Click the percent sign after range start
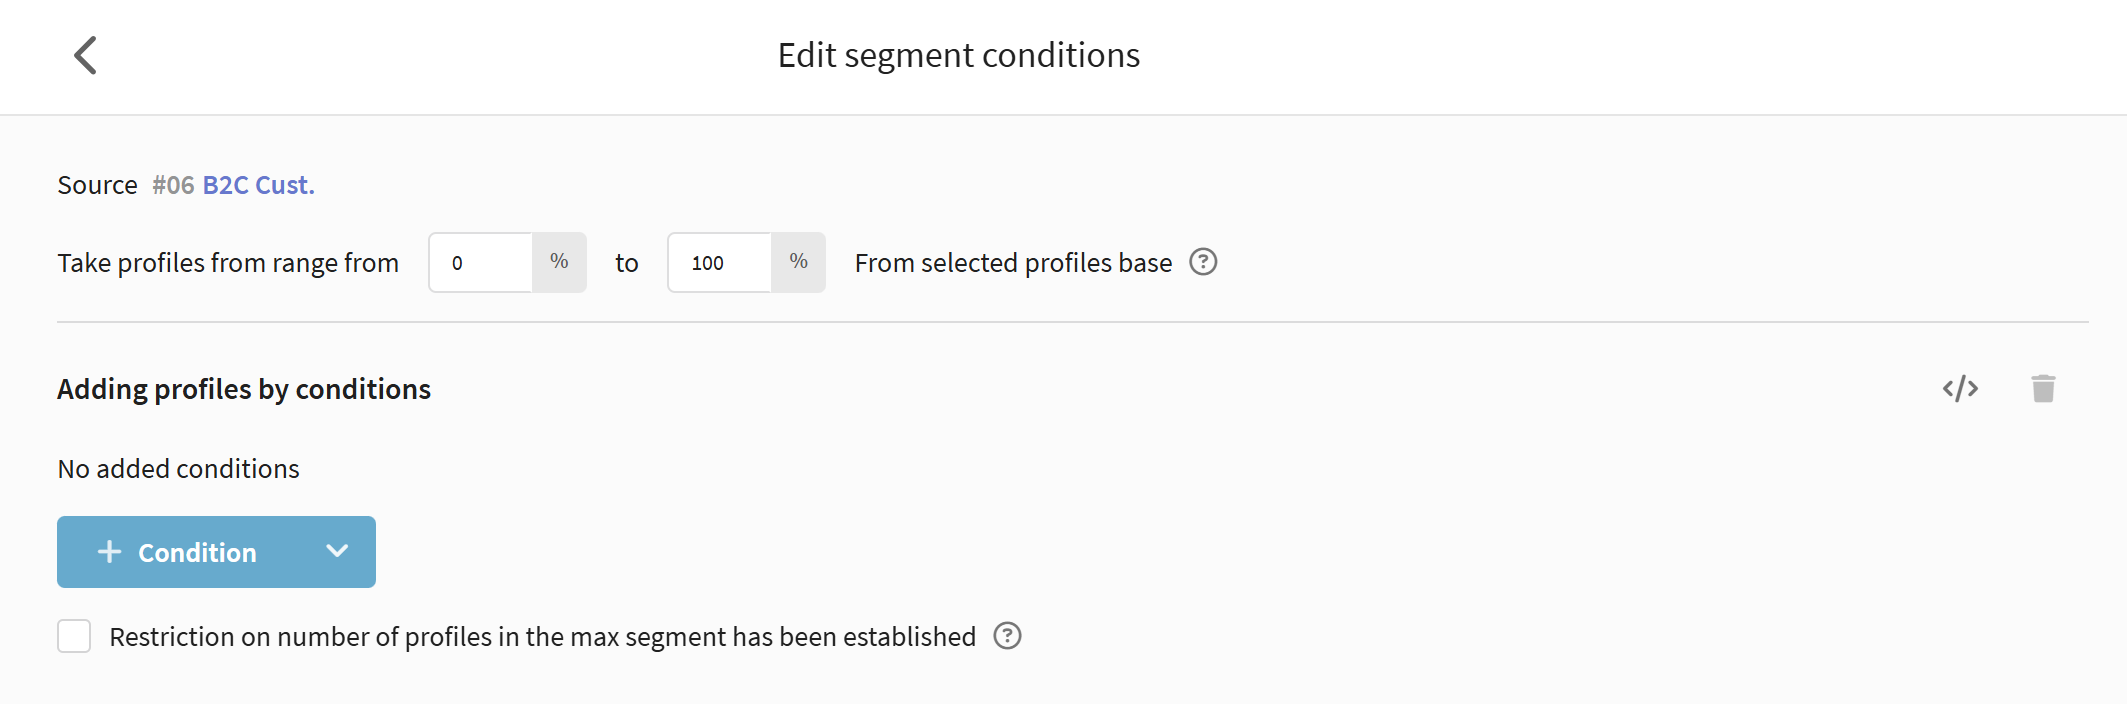 559,262
